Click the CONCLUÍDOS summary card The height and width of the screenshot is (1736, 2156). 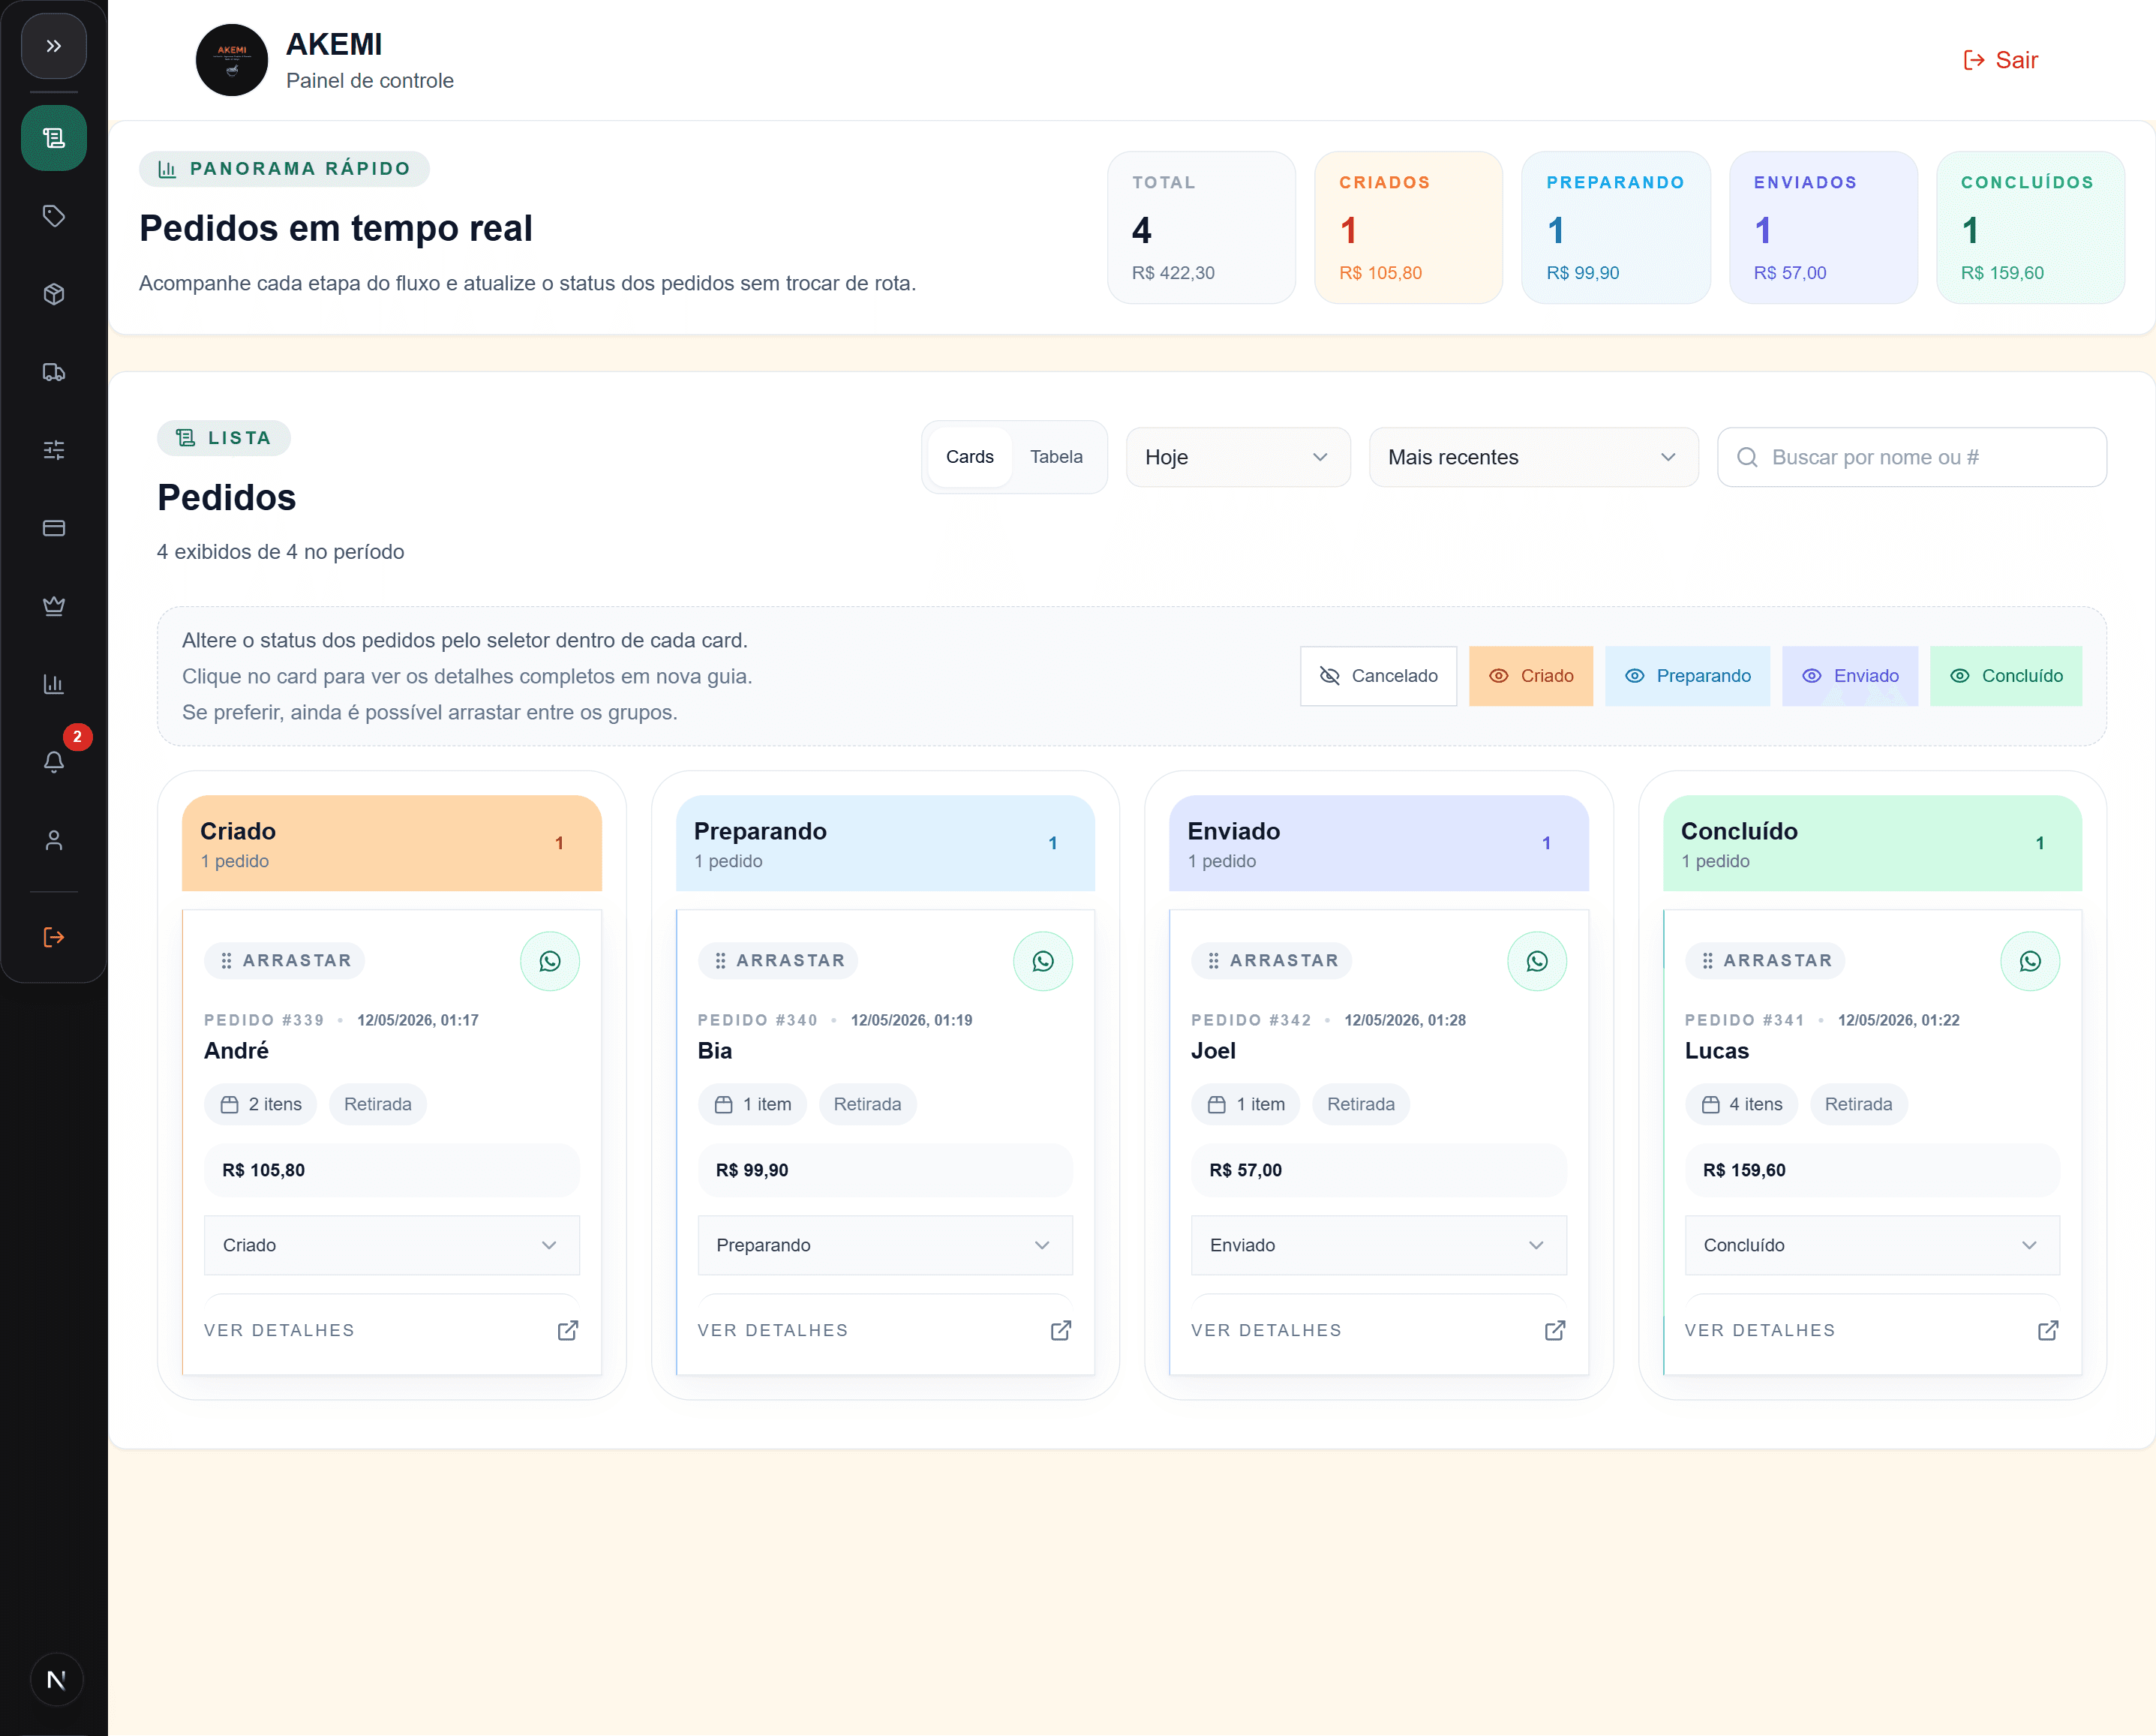tap(2030, 227)
